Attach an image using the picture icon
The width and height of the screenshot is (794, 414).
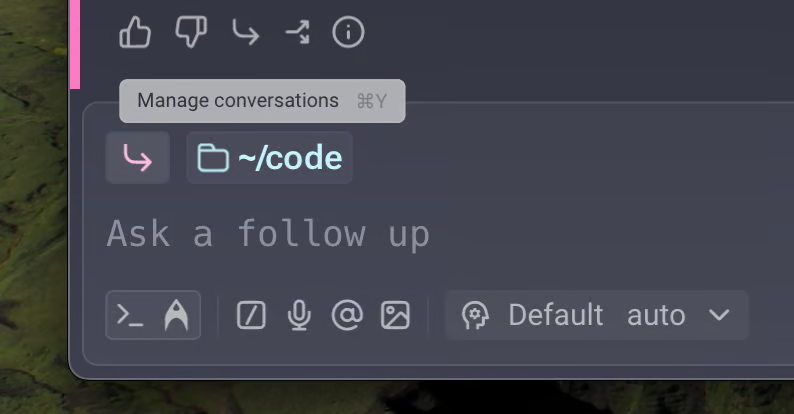(x=395, y=315)
